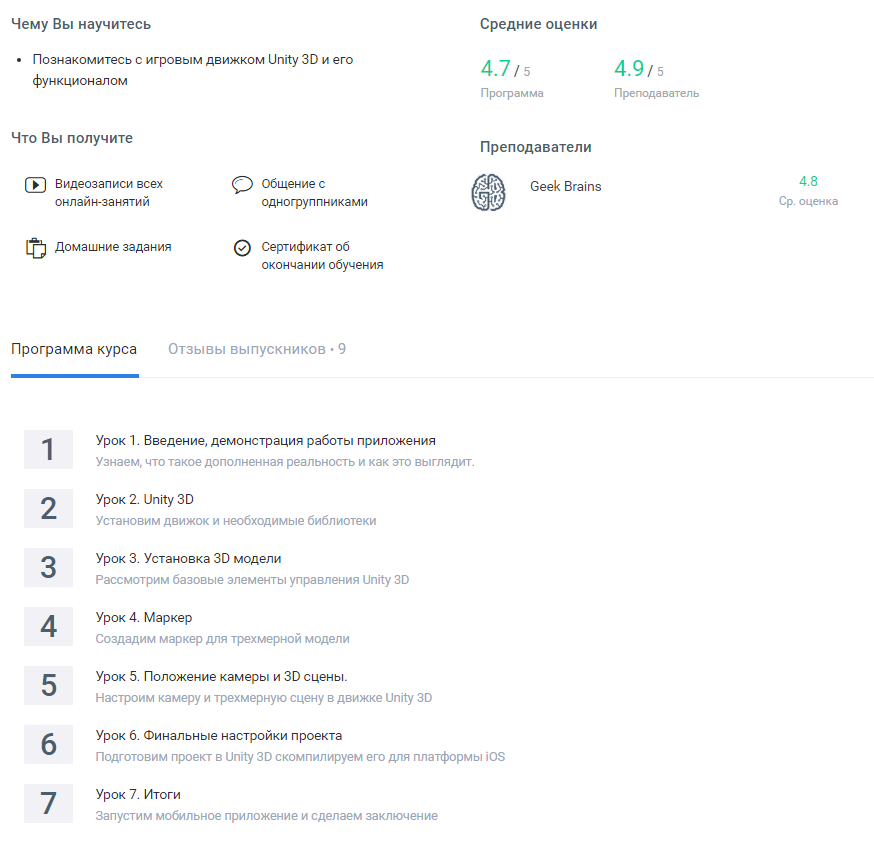The height and width of the screenshot is (854, 874).
Task: Click the homework clipboard icon
Action: (x=36, y=248)
